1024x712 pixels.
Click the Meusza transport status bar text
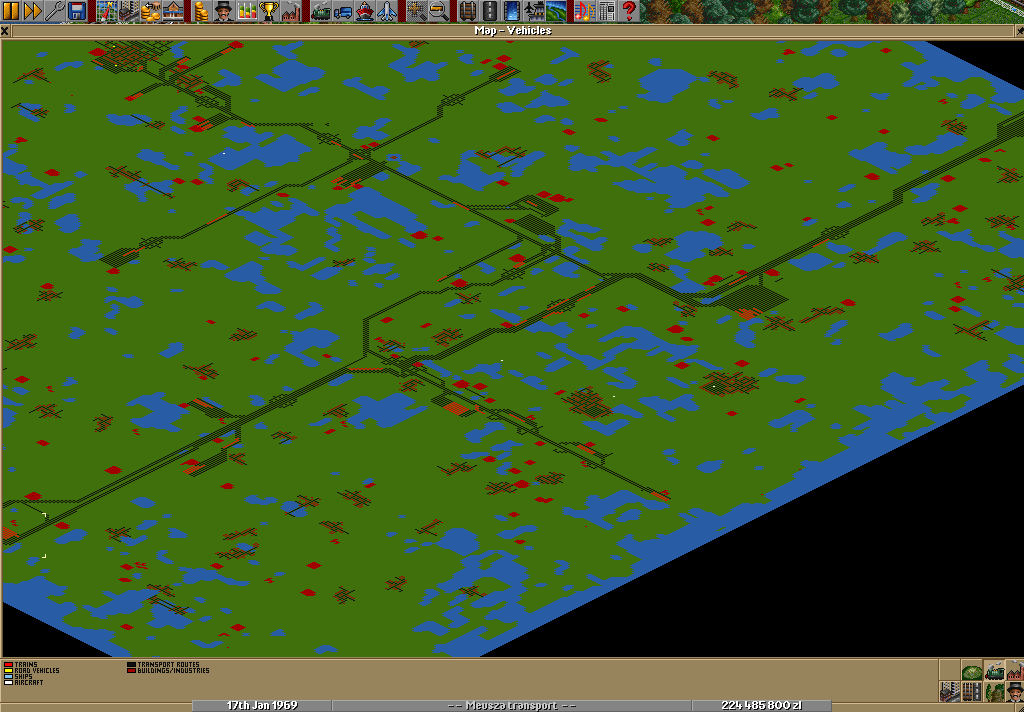click(512, 705)
